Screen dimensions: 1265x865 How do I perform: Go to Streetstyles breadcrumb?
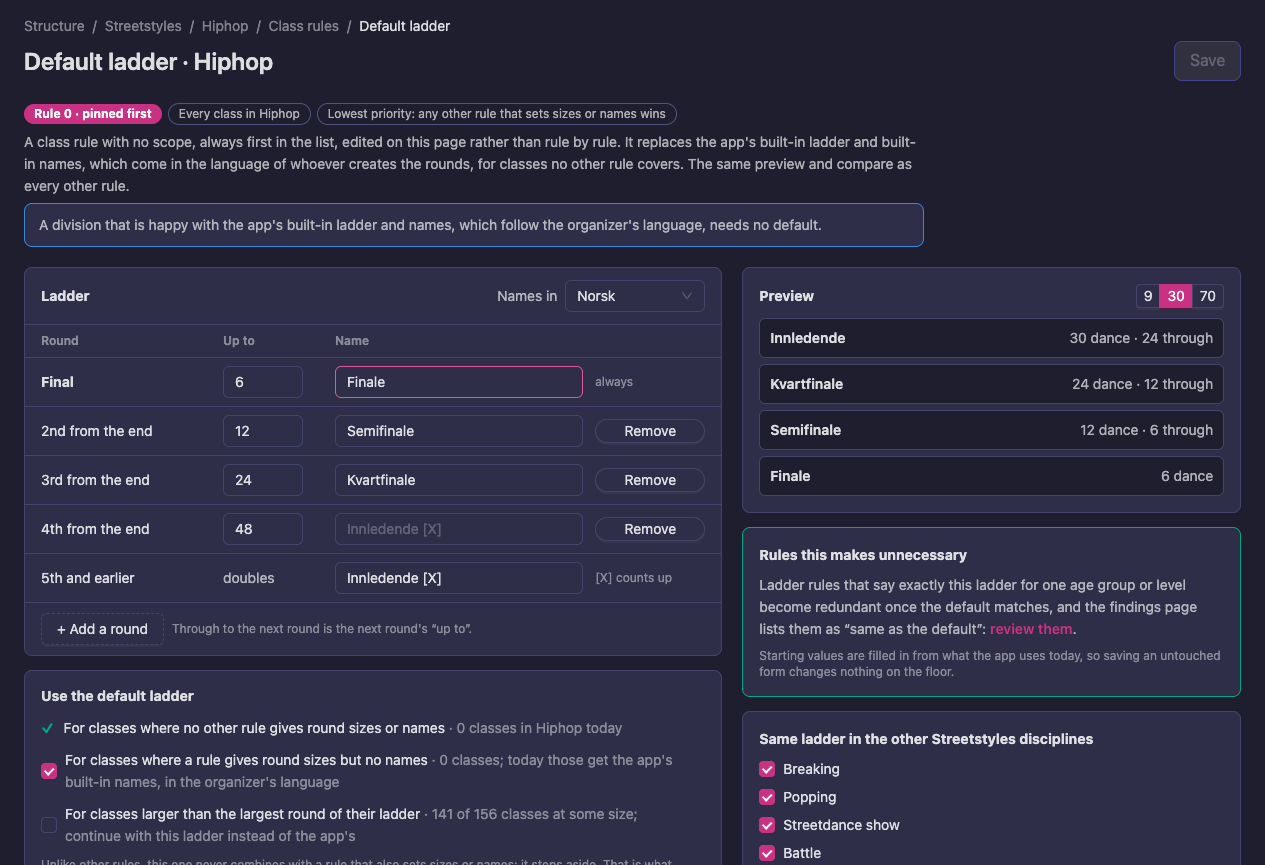pos(143,26)
